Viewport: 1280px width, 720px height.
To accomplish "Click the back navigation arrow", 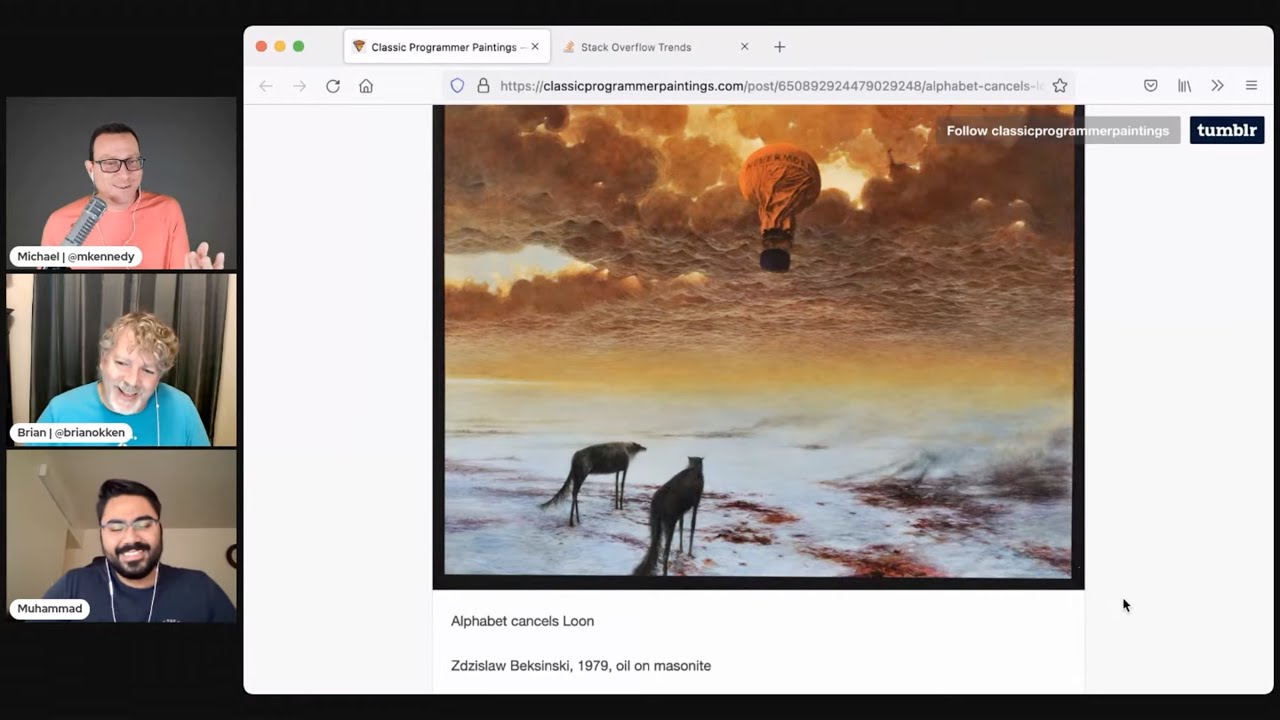I will pos(266,86).
